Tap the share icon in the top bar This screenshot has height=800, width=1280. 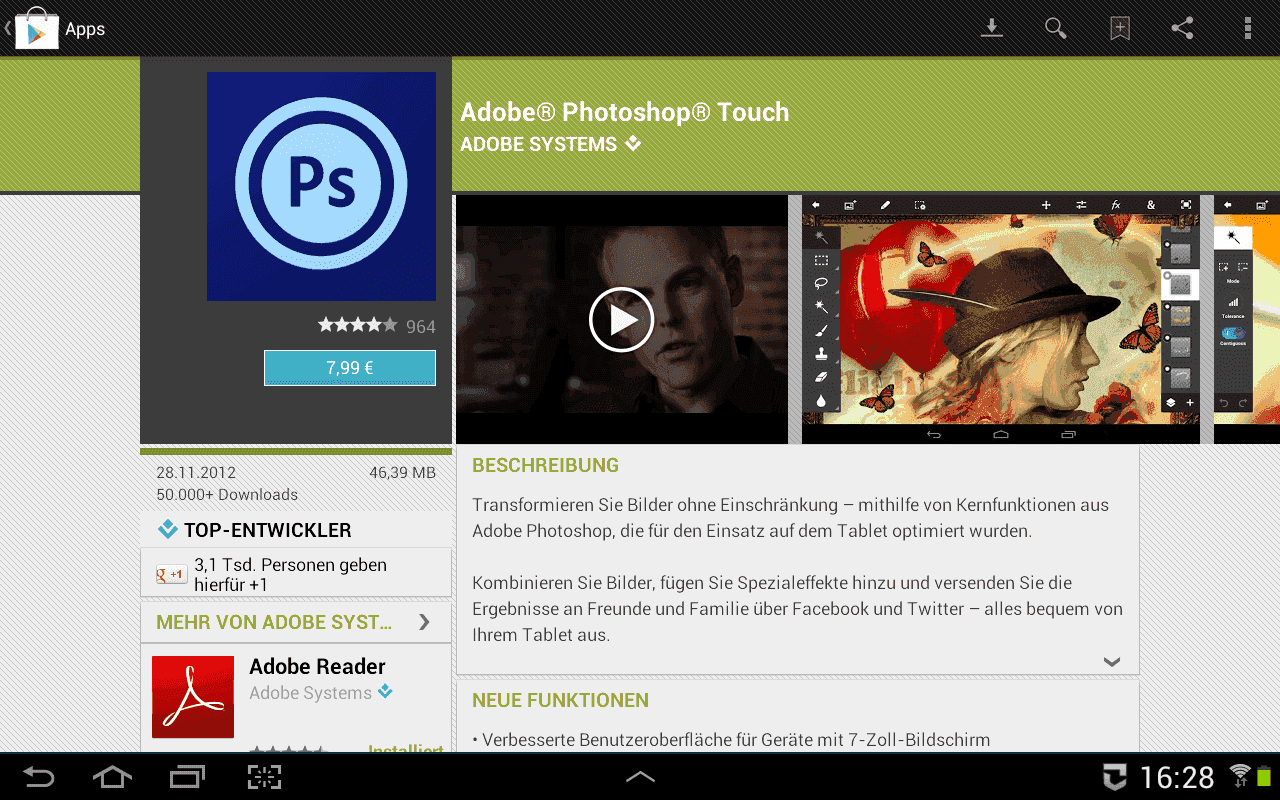(1183, 28)
